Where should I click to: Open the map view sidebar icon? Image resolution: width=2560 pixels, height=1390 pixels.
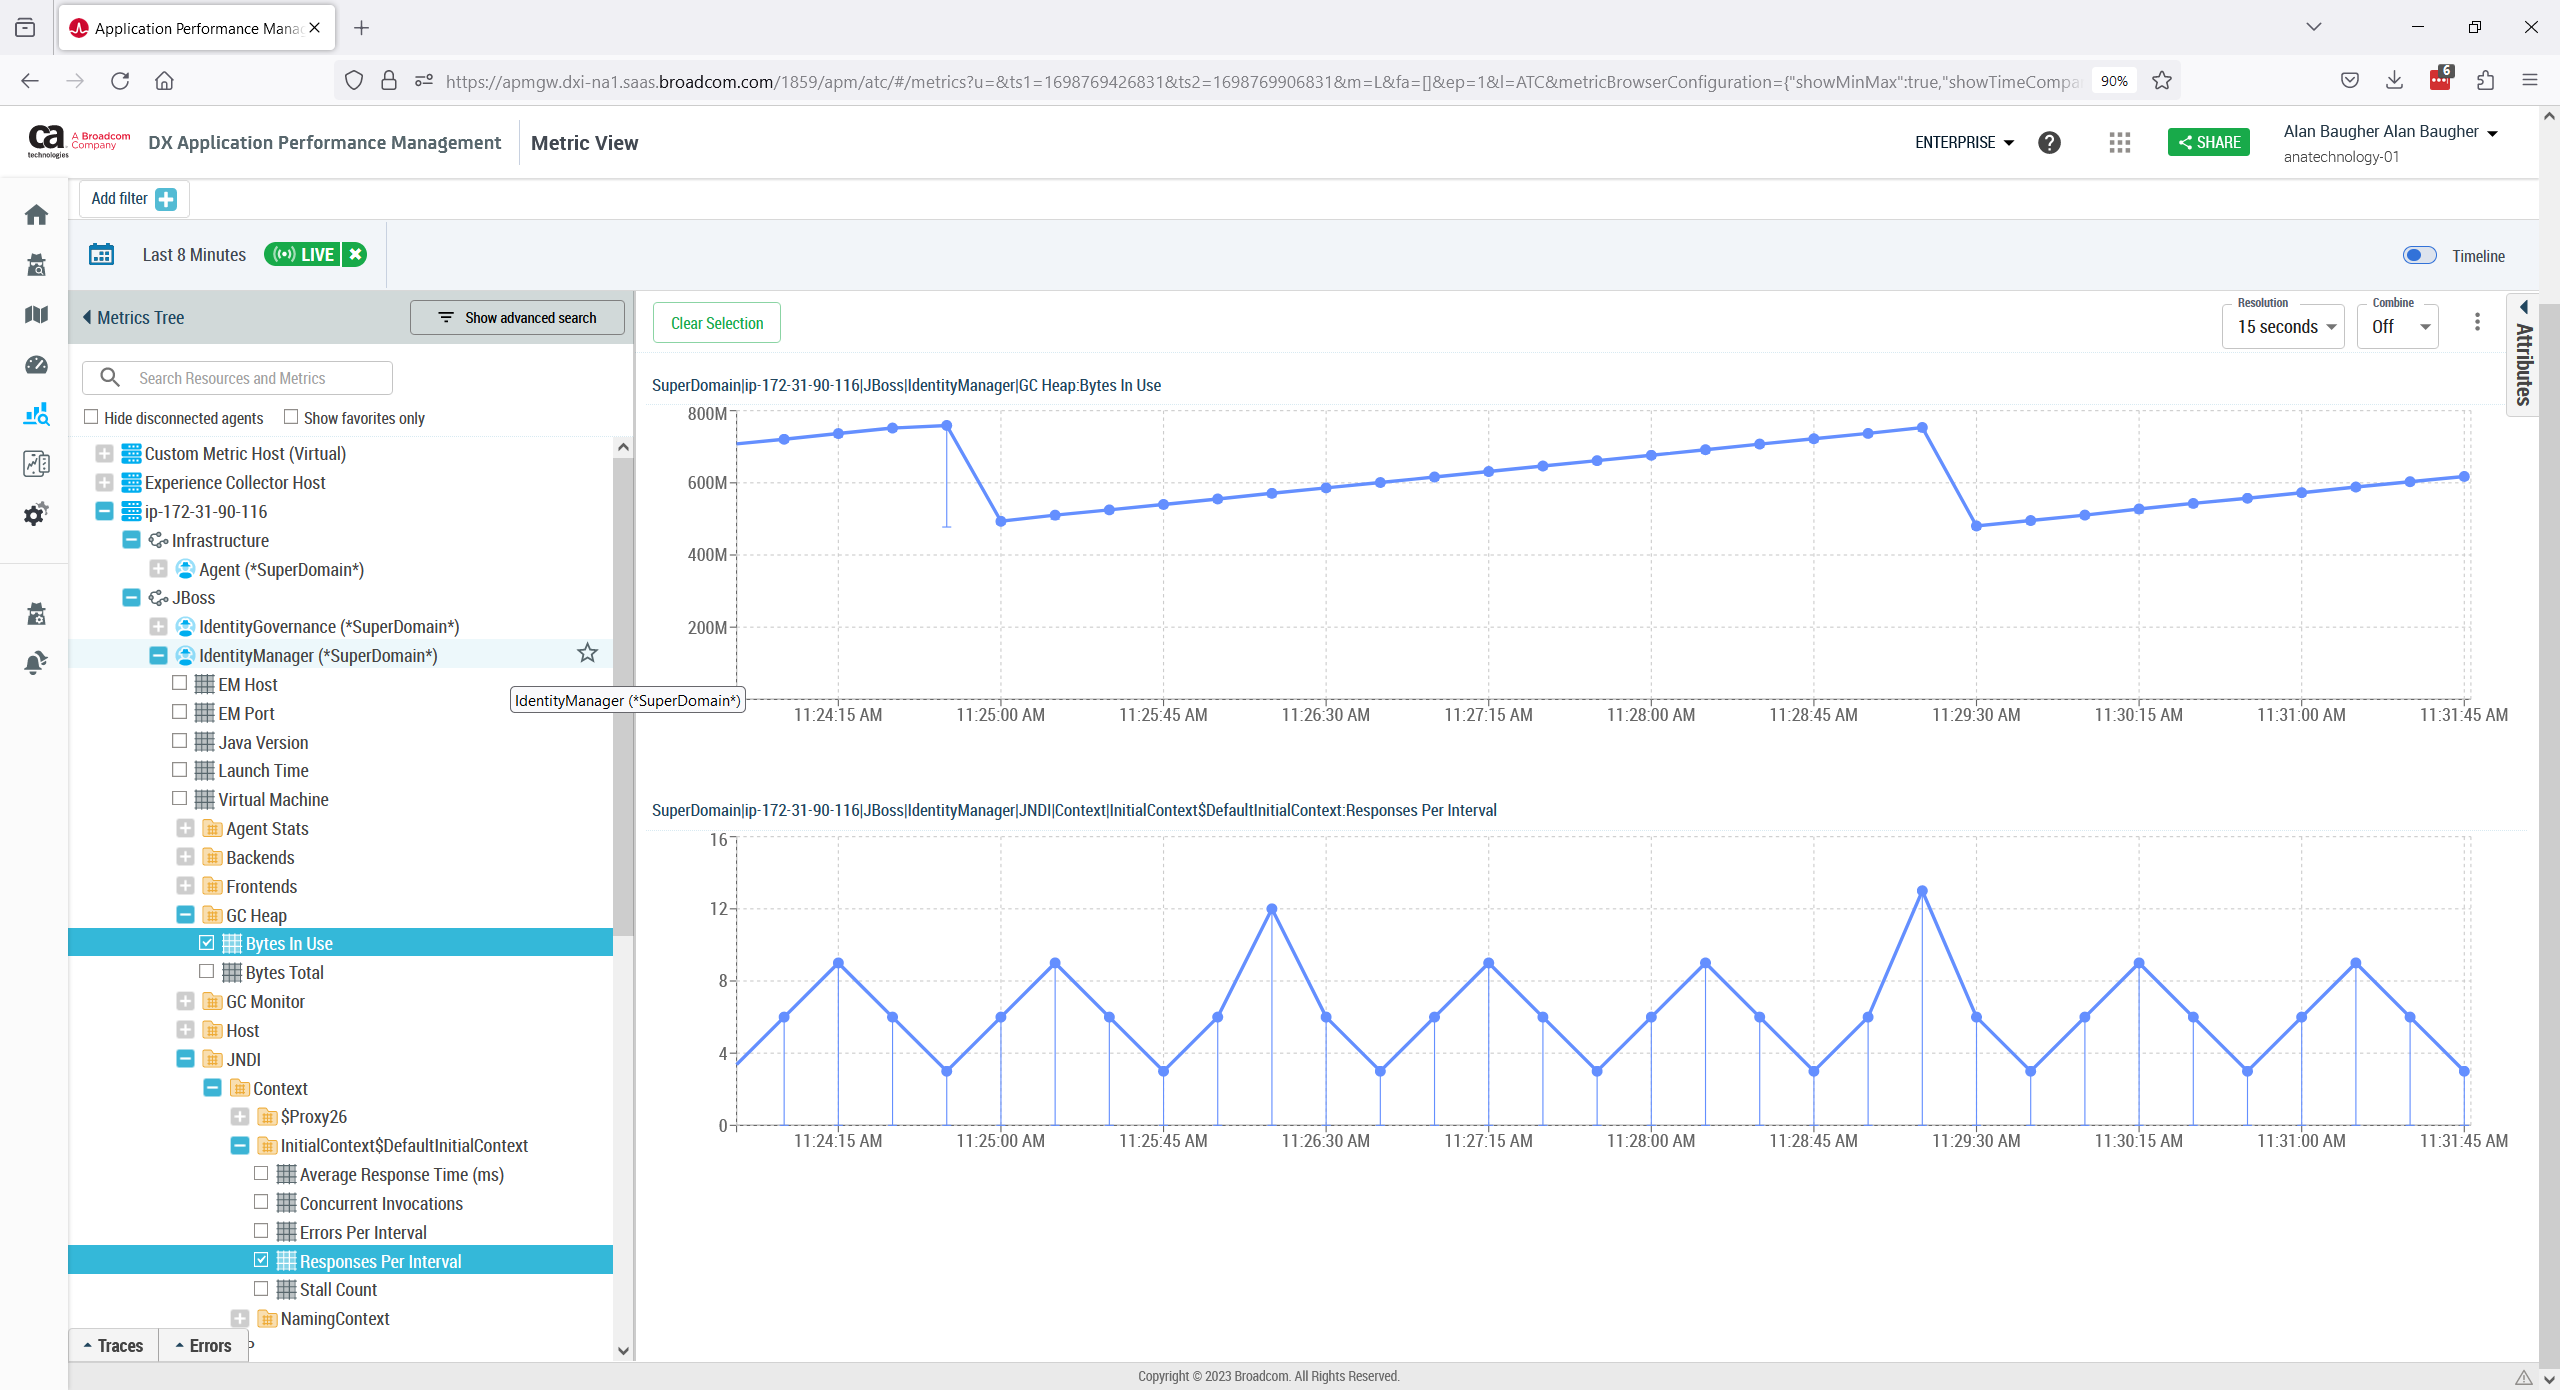[37, 315]
